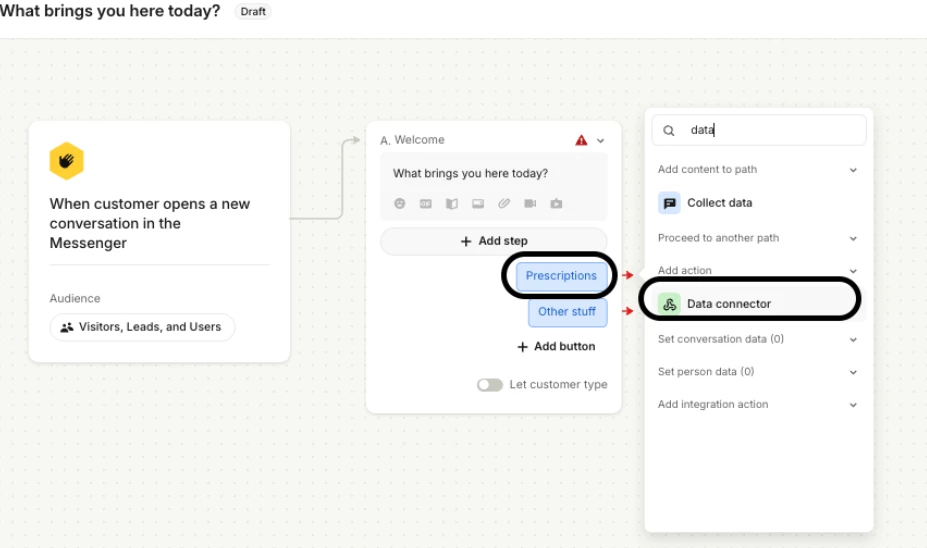927x548 pixels.
Task: Insert an image with the image icon
Action: point(478,204)
